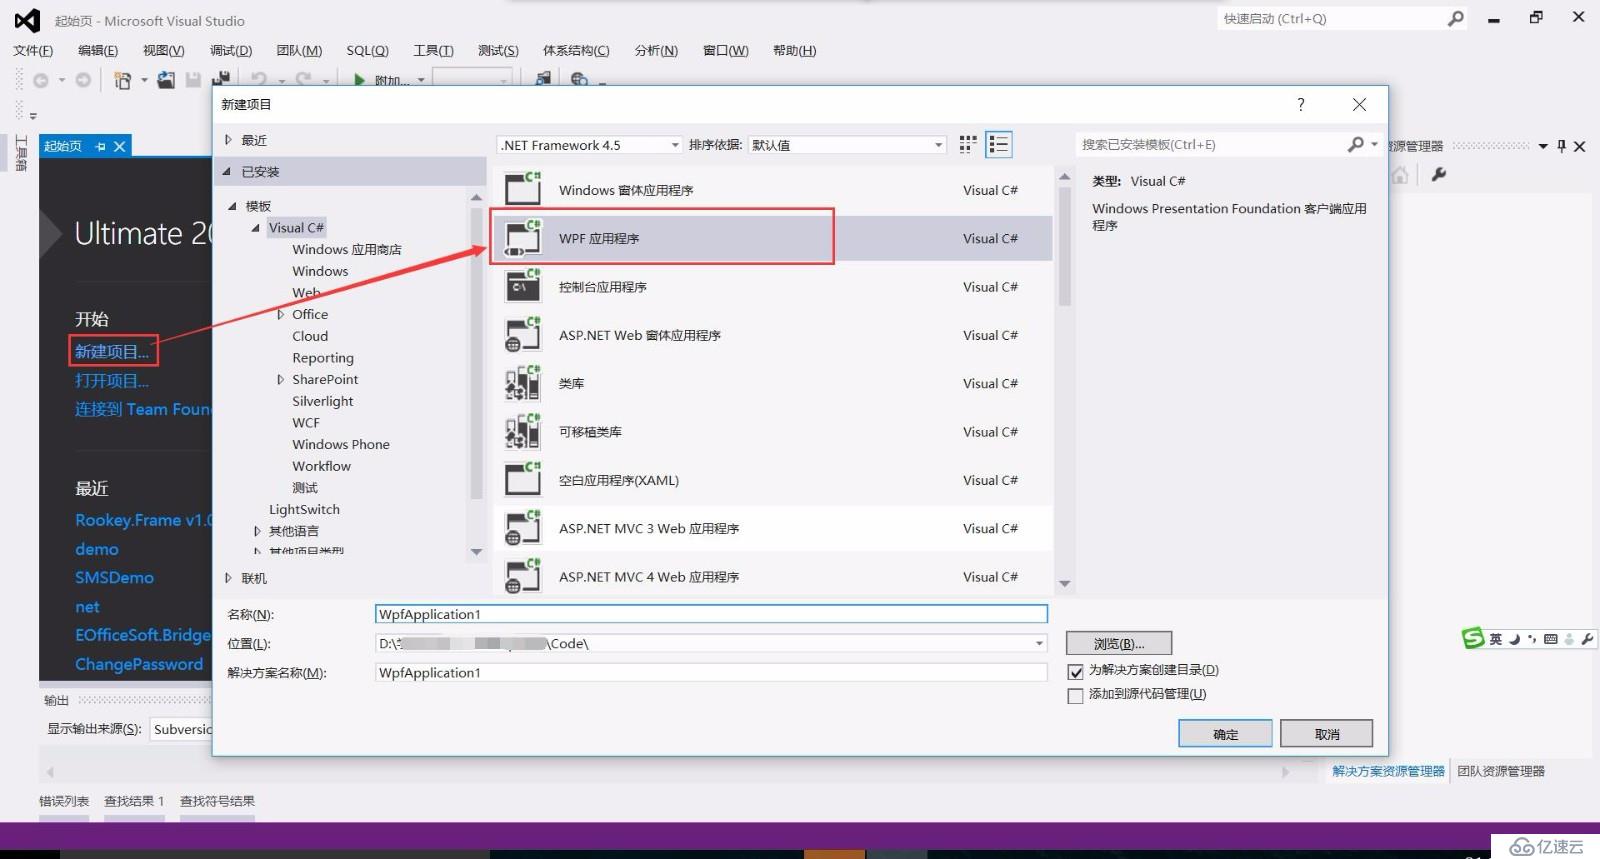The image size is (1600, 859).
Task: Toggle 添加到源代码管理 checkbox
Action: pos(1076,696)
